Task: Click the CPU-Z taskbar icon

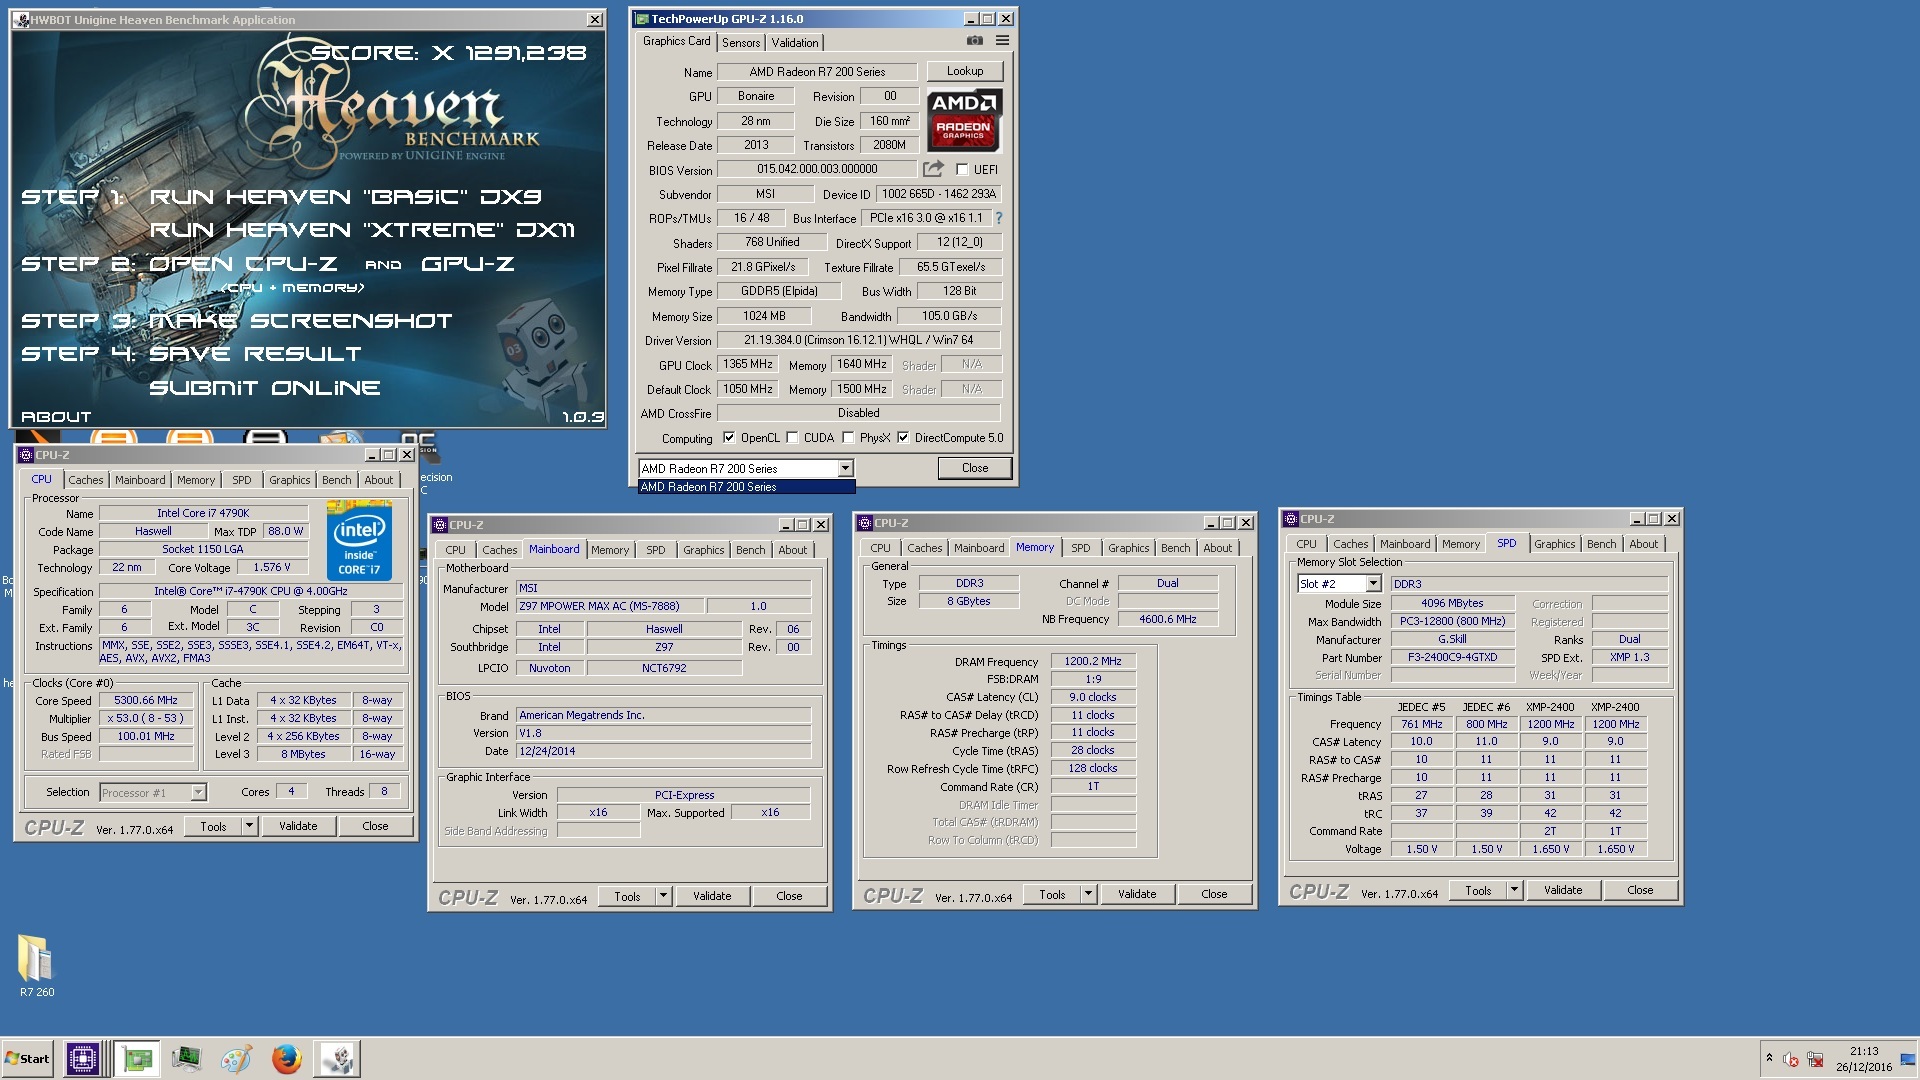Action: click(82, 1059)
